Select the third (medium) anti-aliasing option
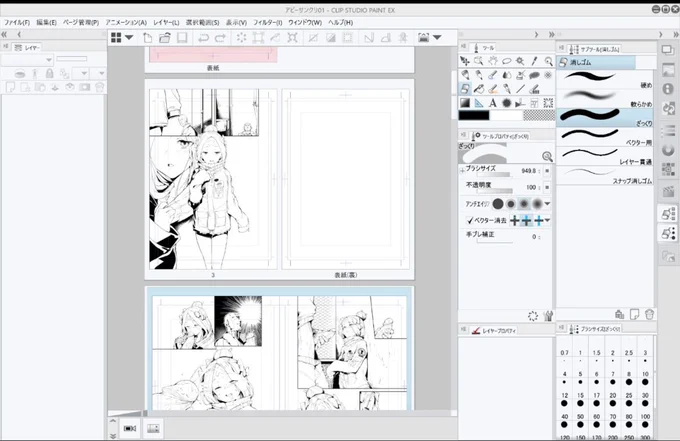The image size is (680, 441). pyautogui.click(x=524, y=203)
